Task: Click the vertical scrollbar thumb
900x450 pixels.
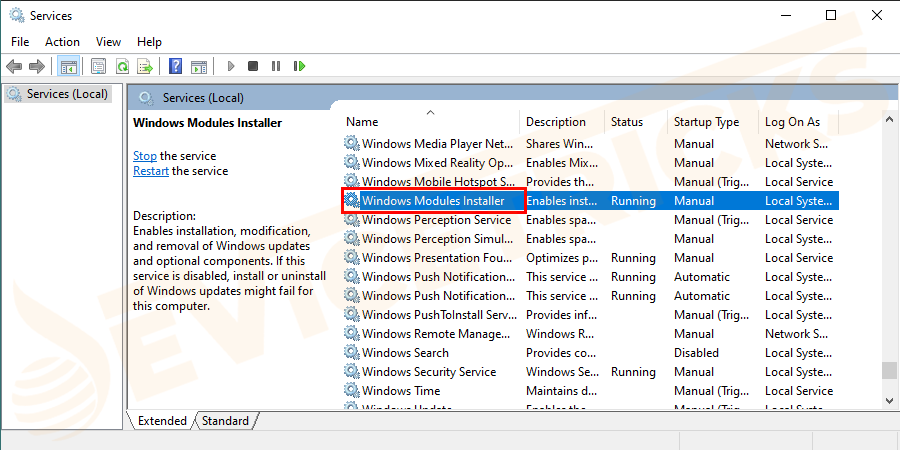Action: pyautogui.click(x=889, y=370)
